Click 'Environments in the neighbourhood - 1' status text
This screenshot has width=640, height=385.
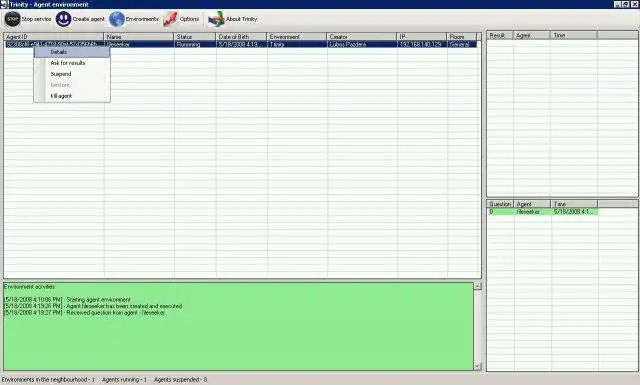pyautogui.click(x=48, y=379)
